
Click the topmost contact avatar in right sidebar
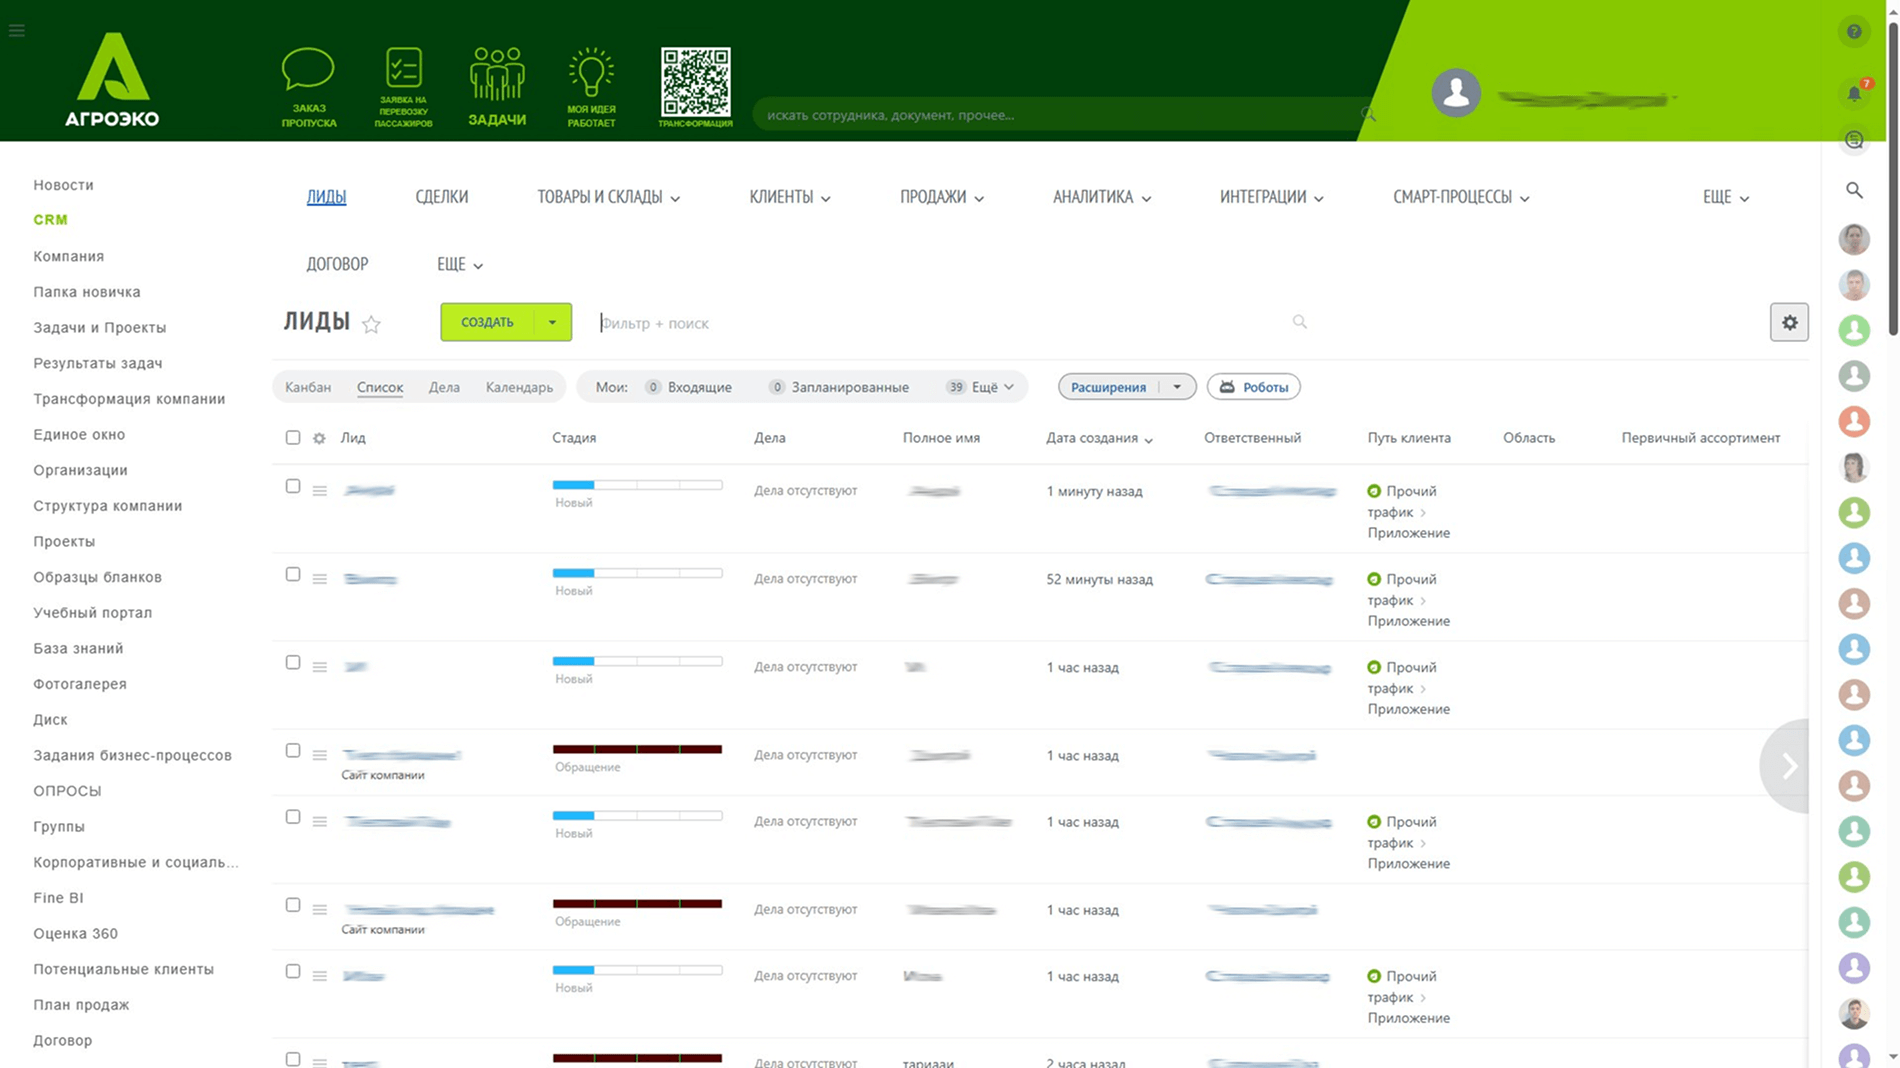click(x=1854, y=239)
